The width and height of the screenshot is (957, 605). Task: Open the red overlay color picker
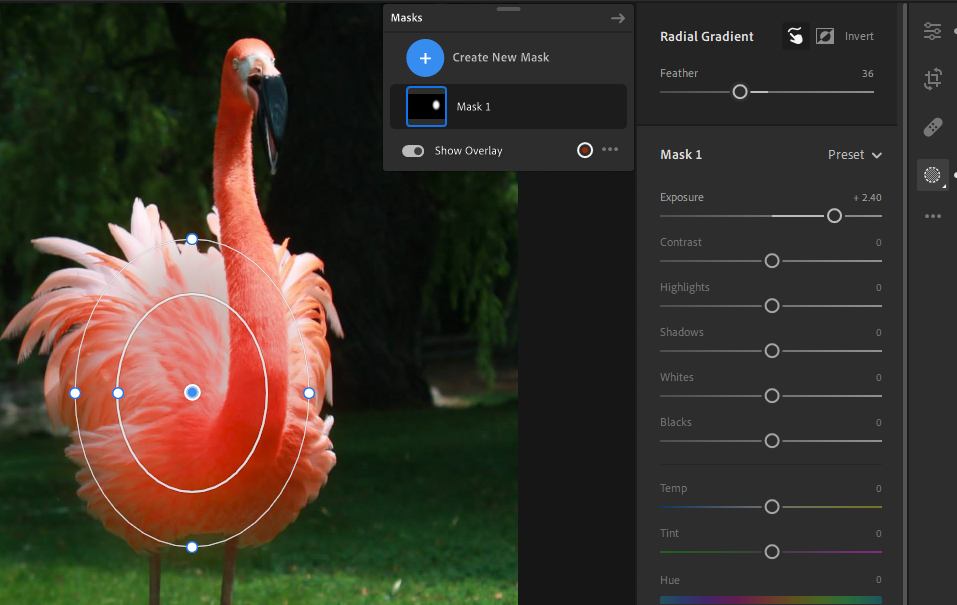tap(585, 150)
